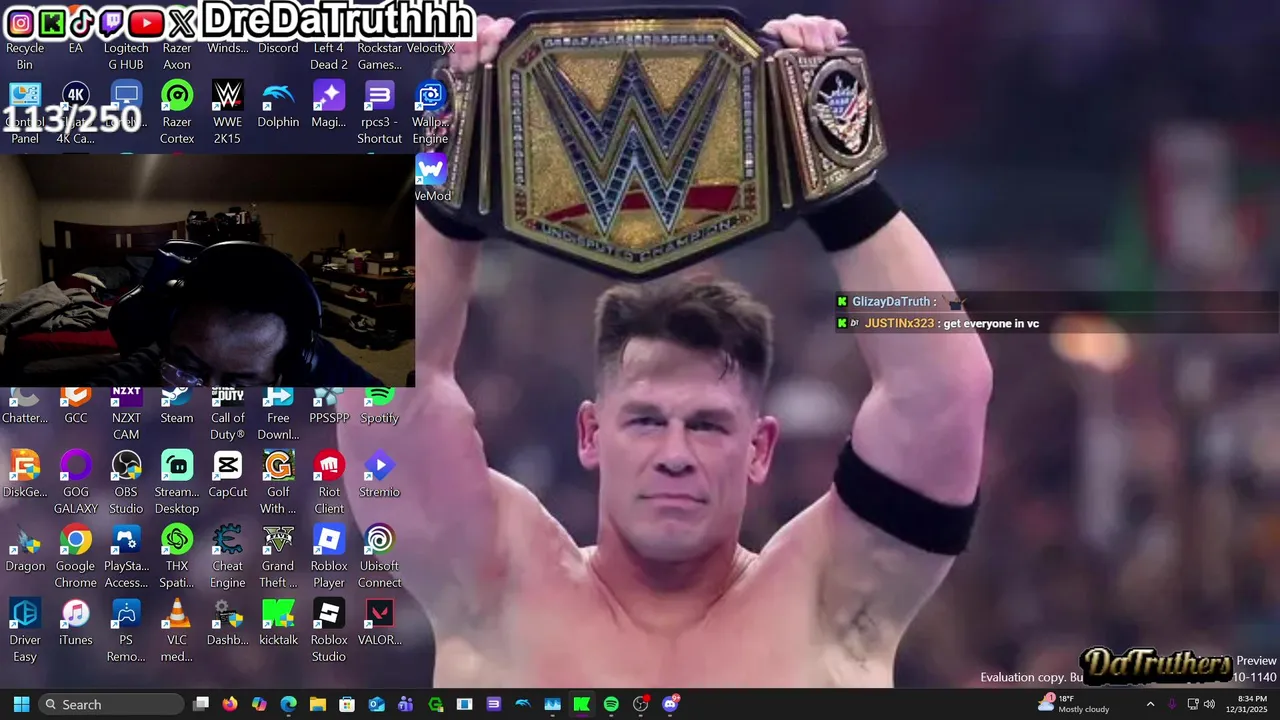Switch to the green Kick taskbar app
This screenshot has width=1280, height=720.
(582, 704)
